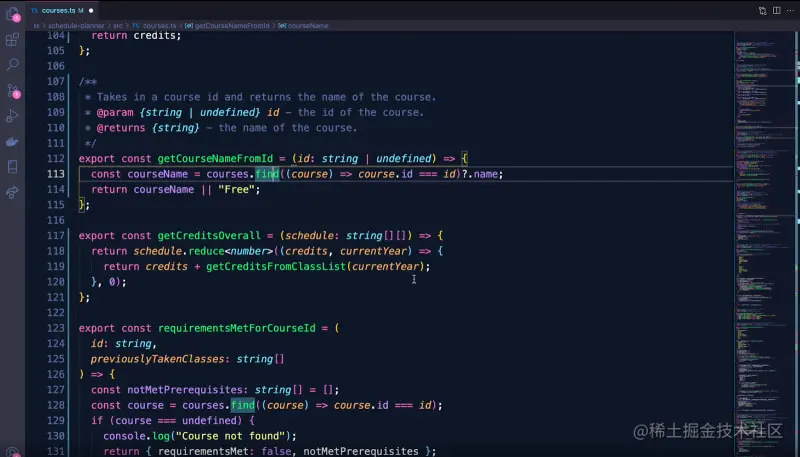Click the highlighted find on line 113
The image size is (800, 457).
click(267, 174)
